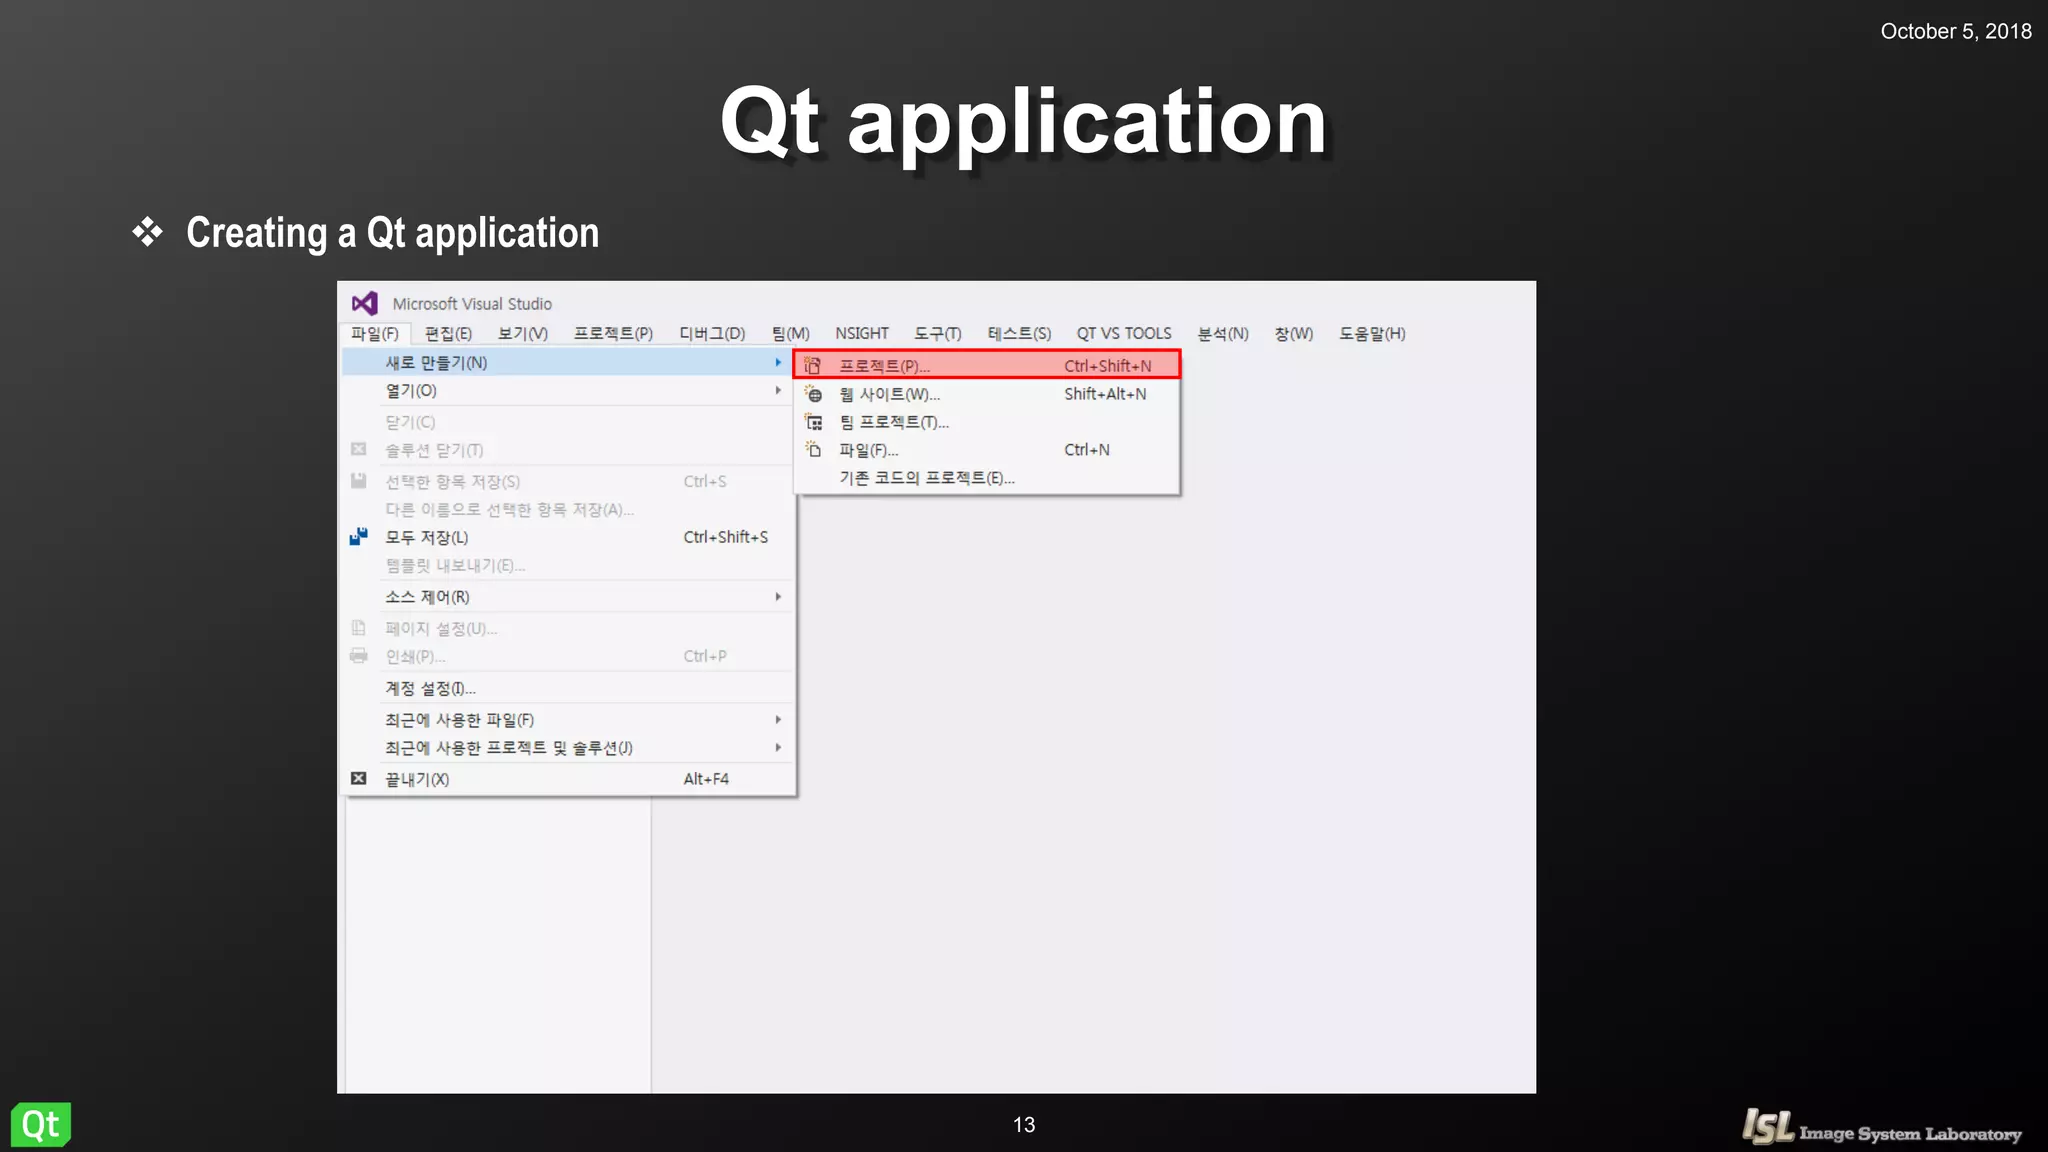Click the new project icon in submenu
Image resolution: width=2048 pixels, height=1152 pixels.
(813, 366)
